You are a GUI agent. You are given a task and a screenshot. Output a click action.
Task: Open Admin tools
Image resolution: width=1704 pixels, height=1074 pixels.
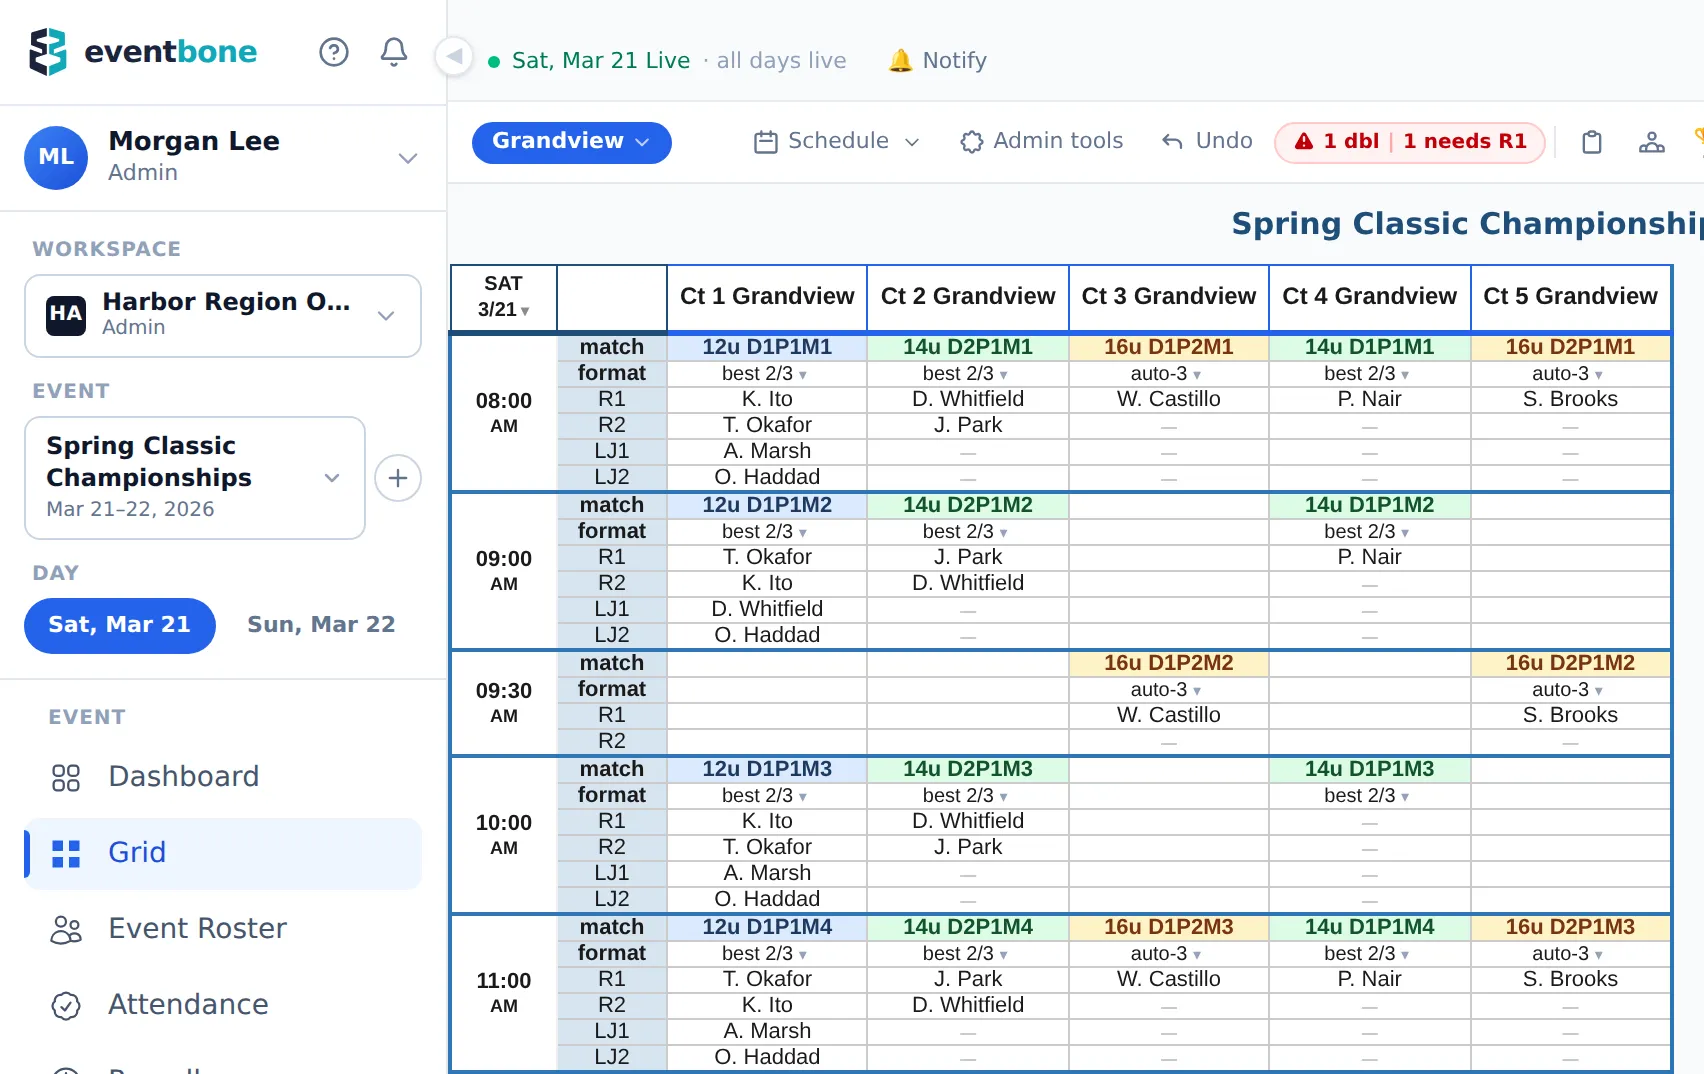1041,142
